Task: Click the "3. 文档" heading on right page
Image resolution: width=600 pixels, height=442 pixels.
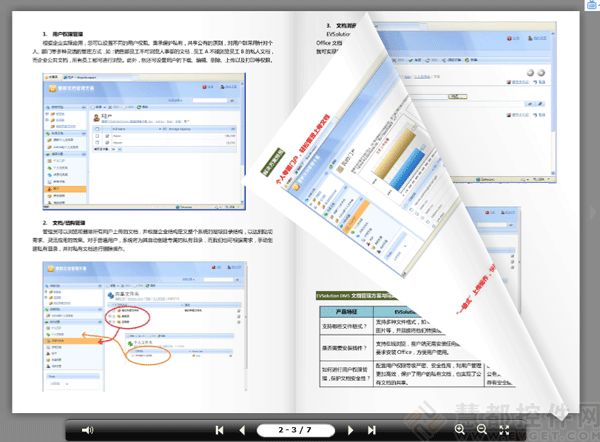Action: (x=340, y=26)
